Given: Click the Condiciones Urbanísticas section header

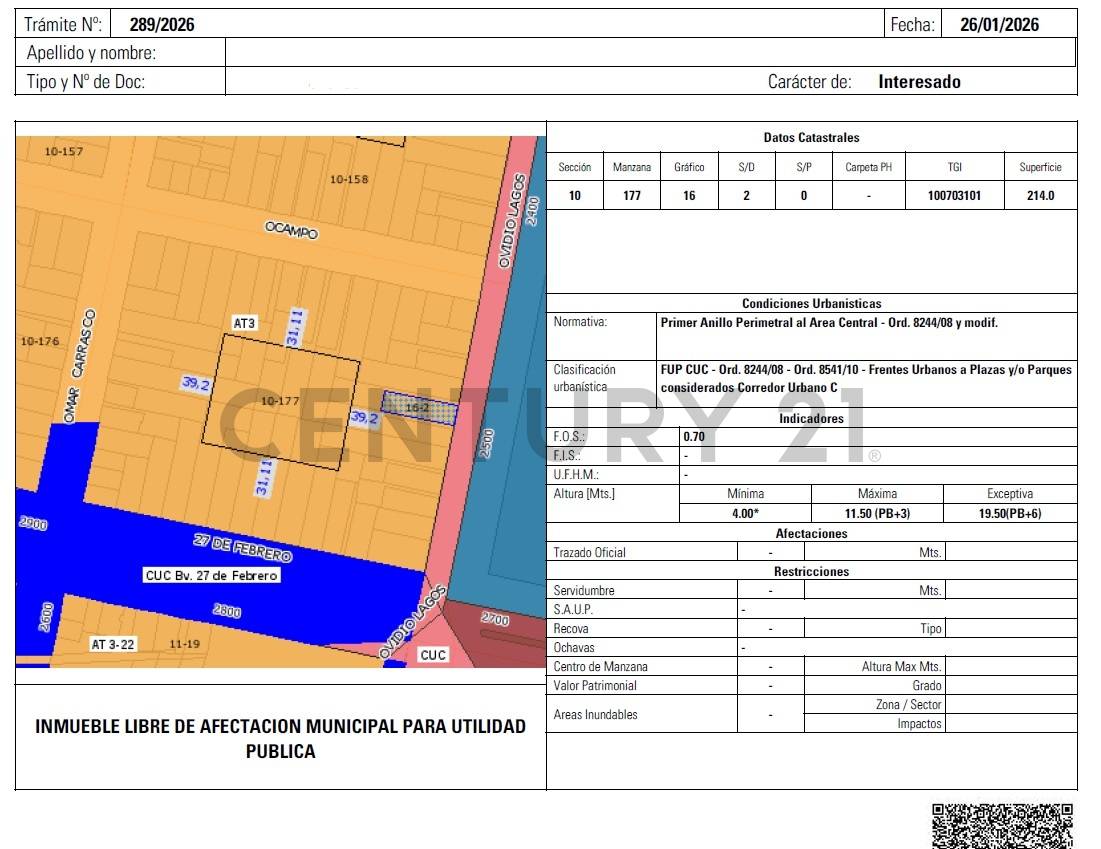Looking at the screenshot, I should [811, 303].
